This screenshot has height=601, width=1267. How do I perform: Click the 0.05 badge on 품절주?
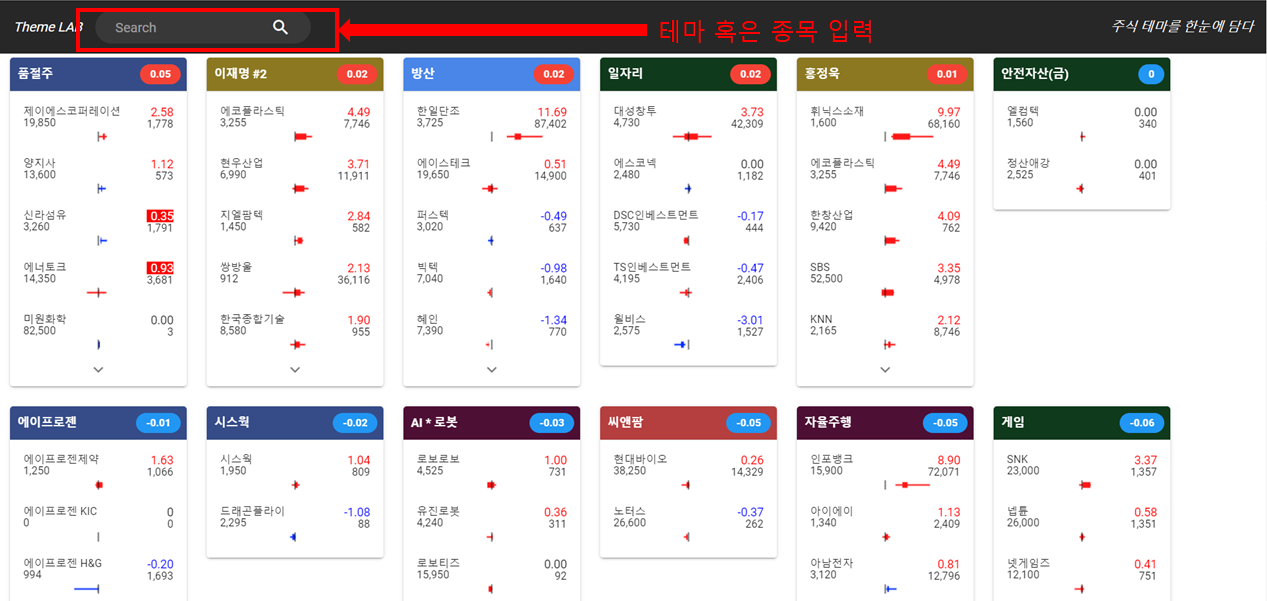pos(160,74)
